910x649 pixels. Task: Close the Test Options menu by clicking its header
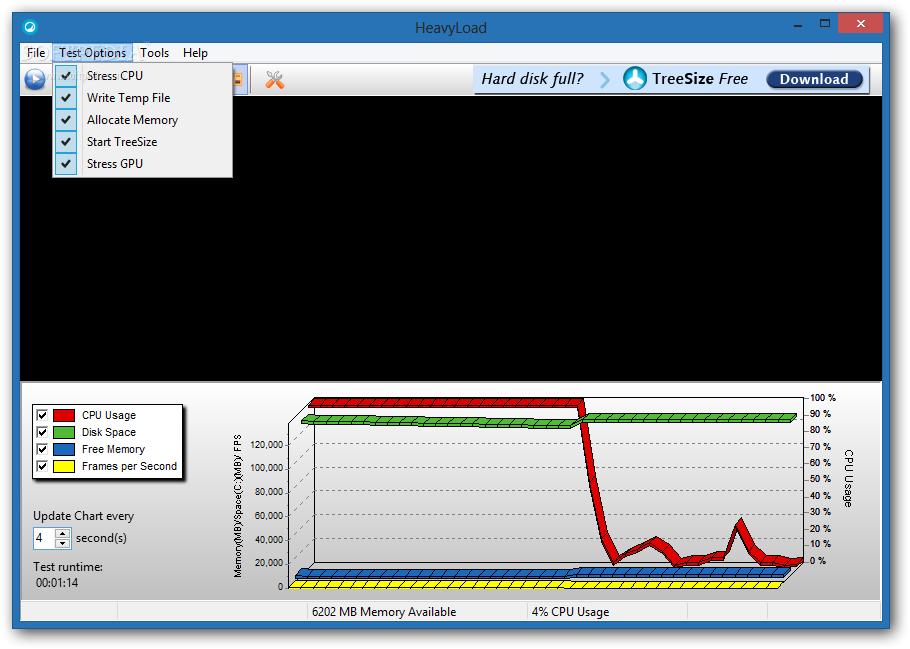(x=92, y=53)
